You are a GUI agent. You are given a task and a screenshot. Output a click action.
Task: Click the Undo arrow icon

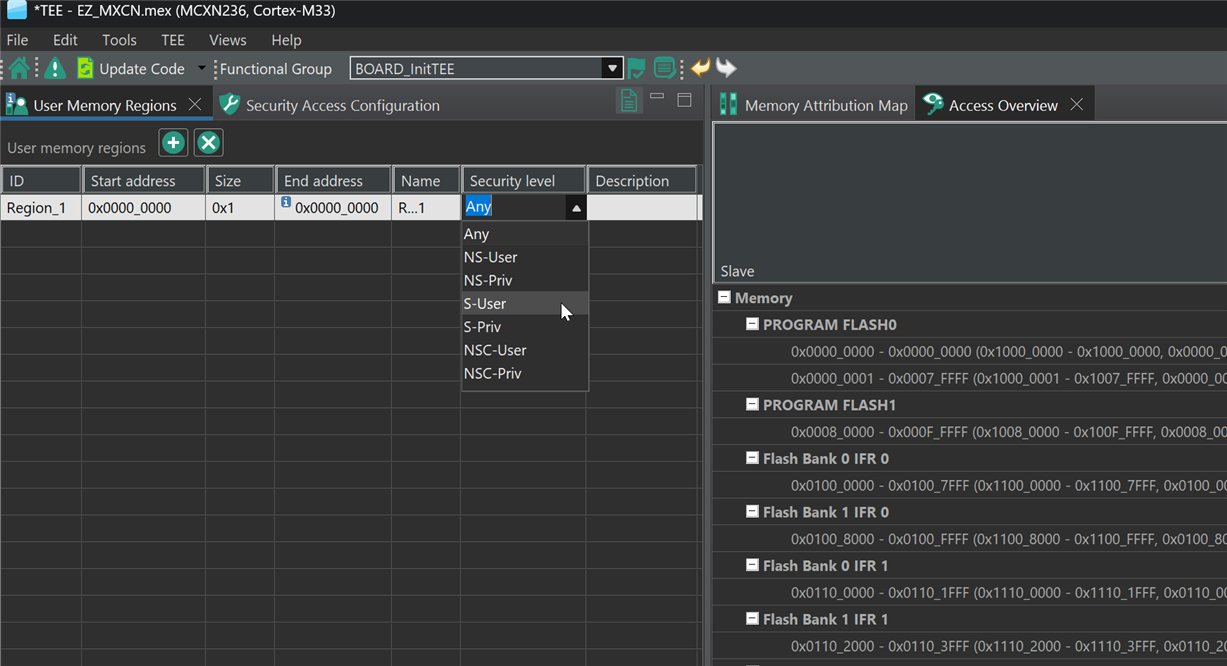click(701, 68)
